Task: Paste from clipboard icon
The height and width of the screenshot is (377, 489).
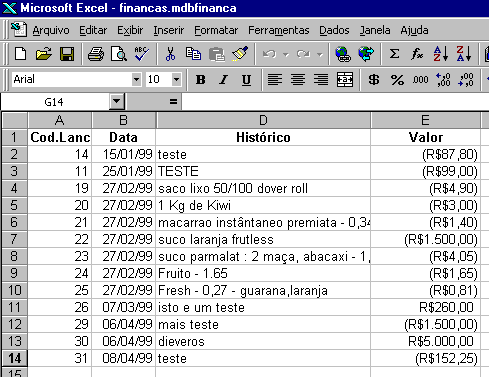Action: point(217,54)
